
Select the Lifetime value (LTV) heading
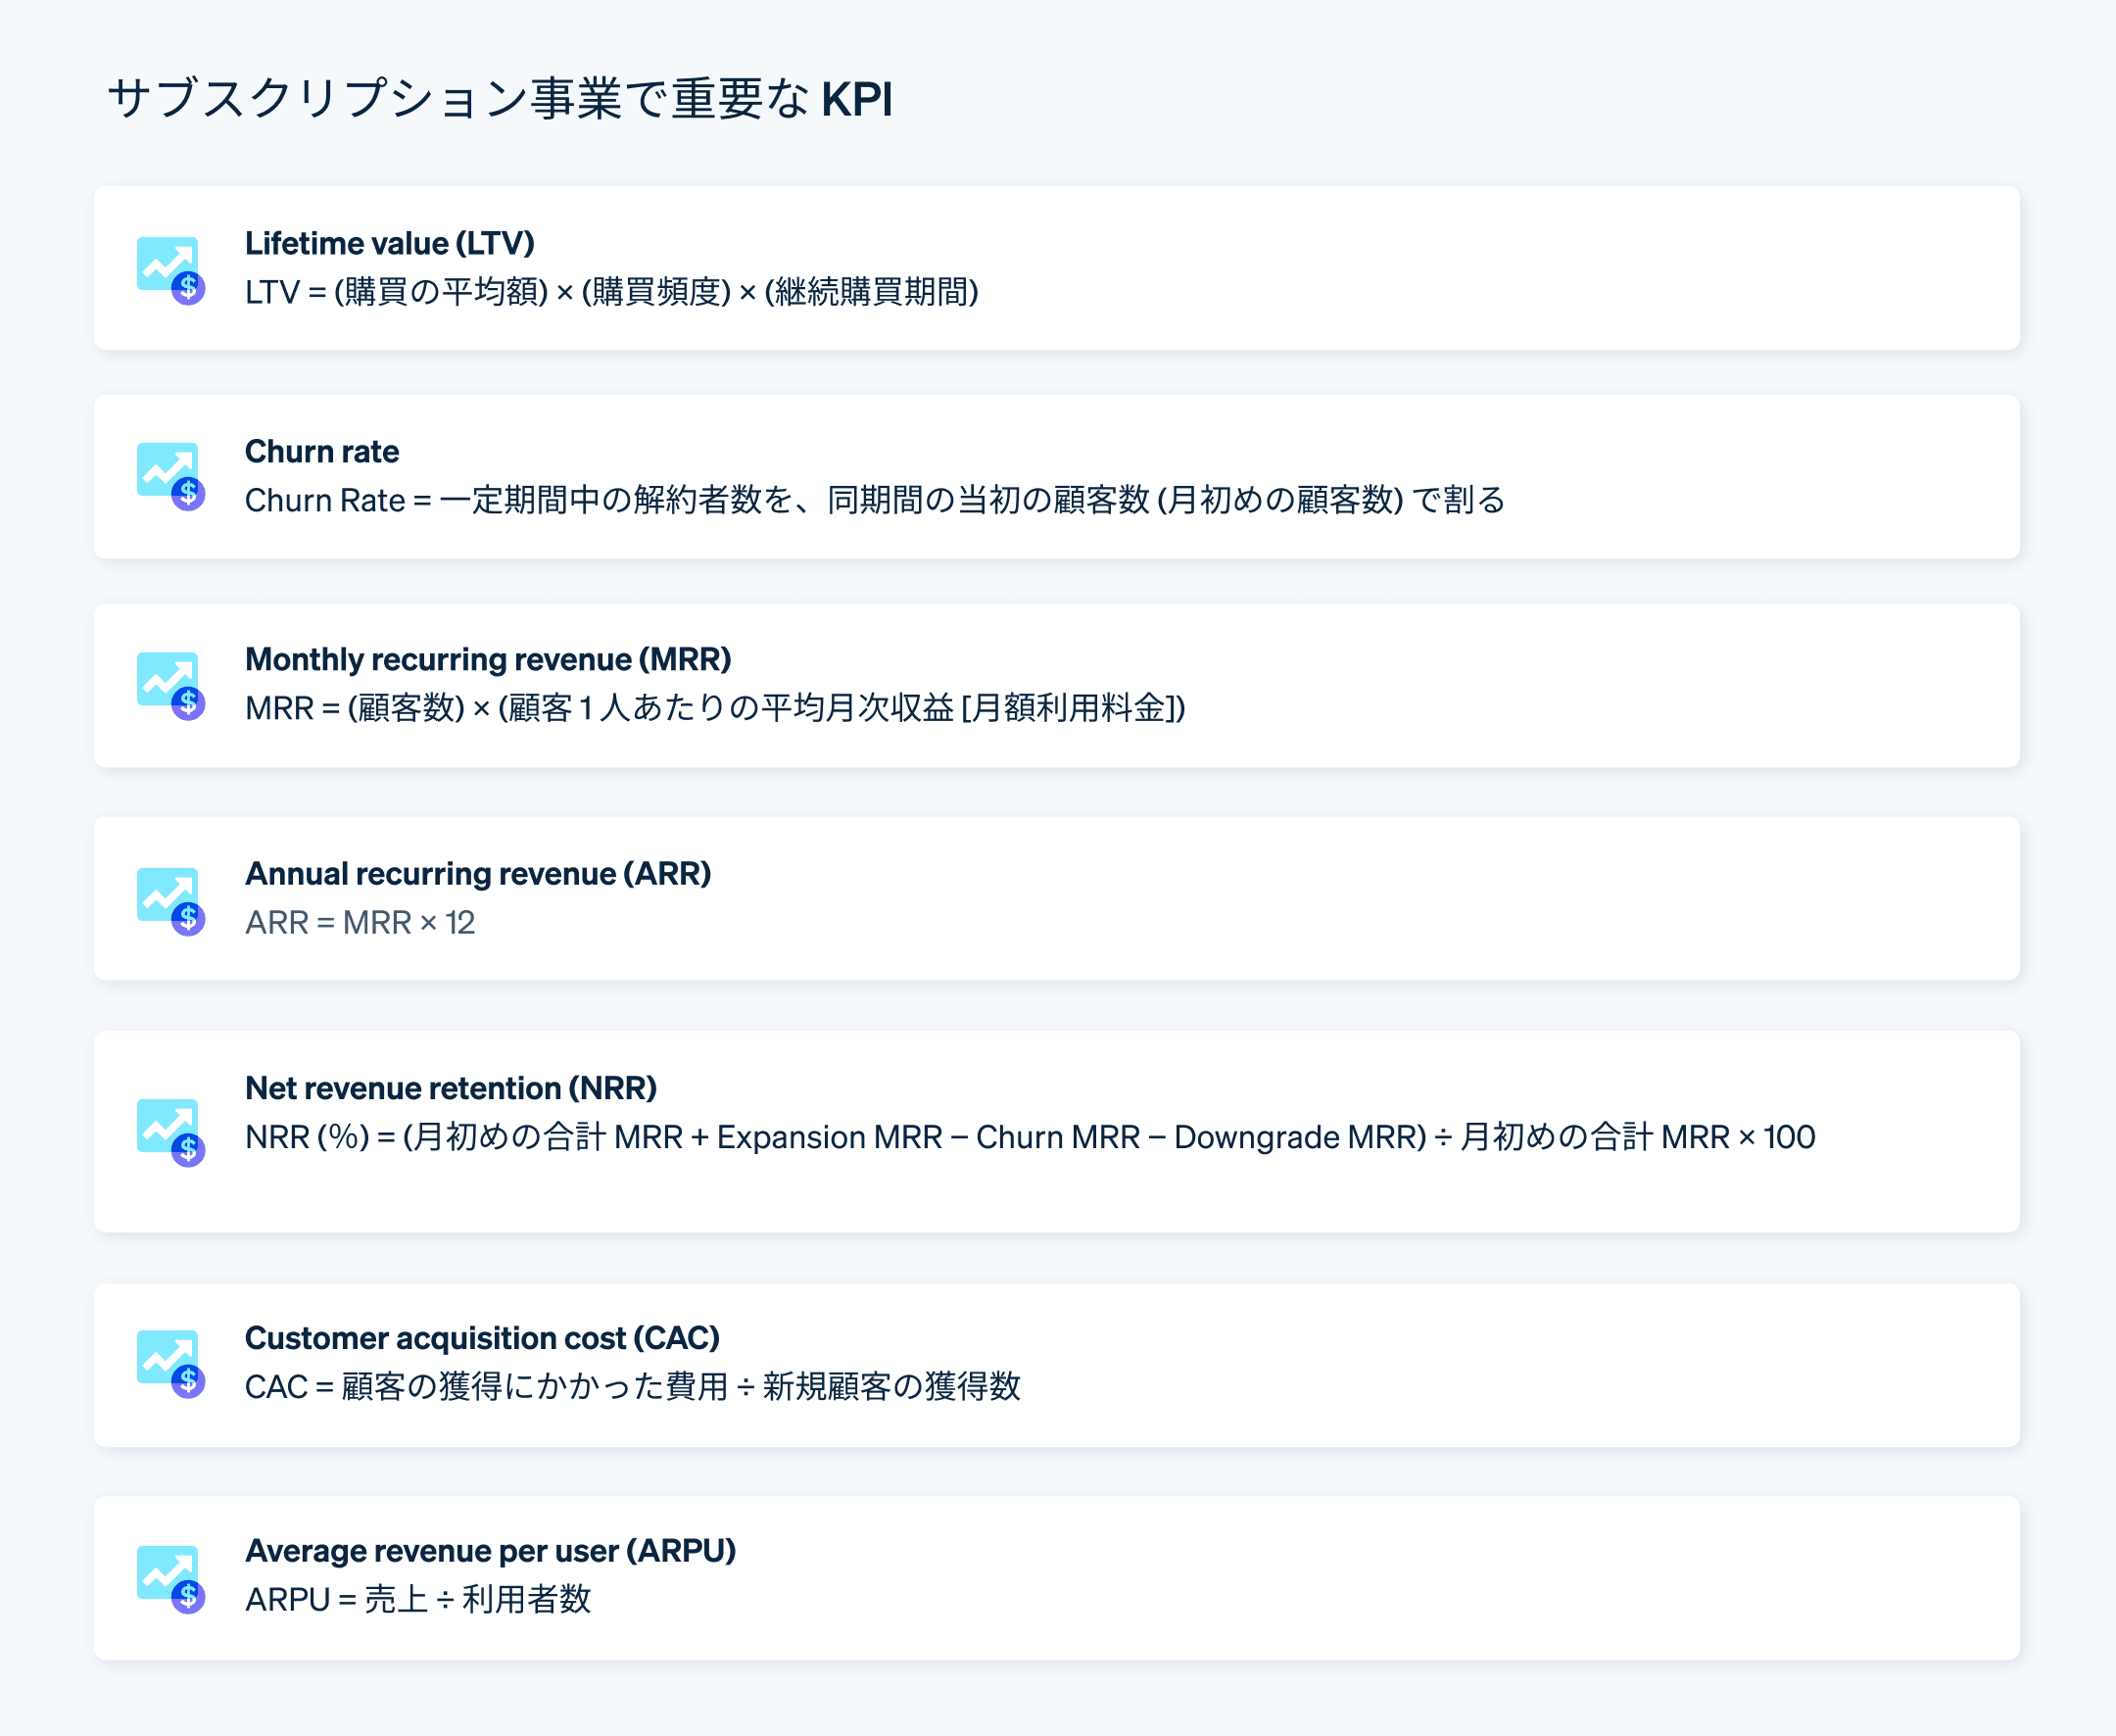[390, 243]
